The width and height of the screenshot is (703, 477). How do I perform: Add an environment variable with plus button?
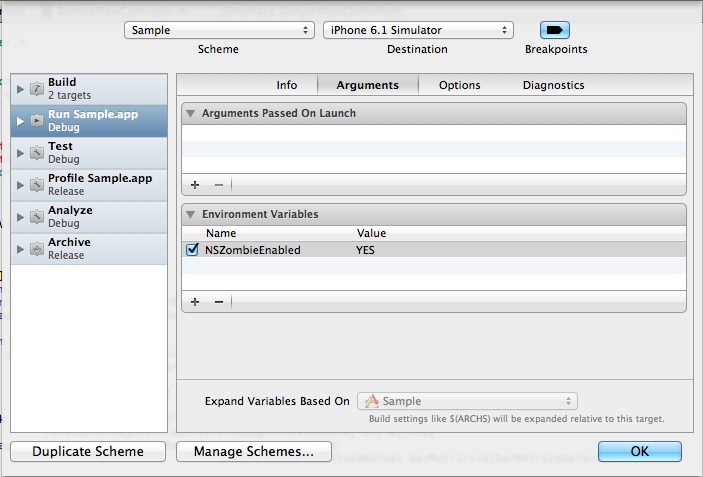tap(195, 302)
